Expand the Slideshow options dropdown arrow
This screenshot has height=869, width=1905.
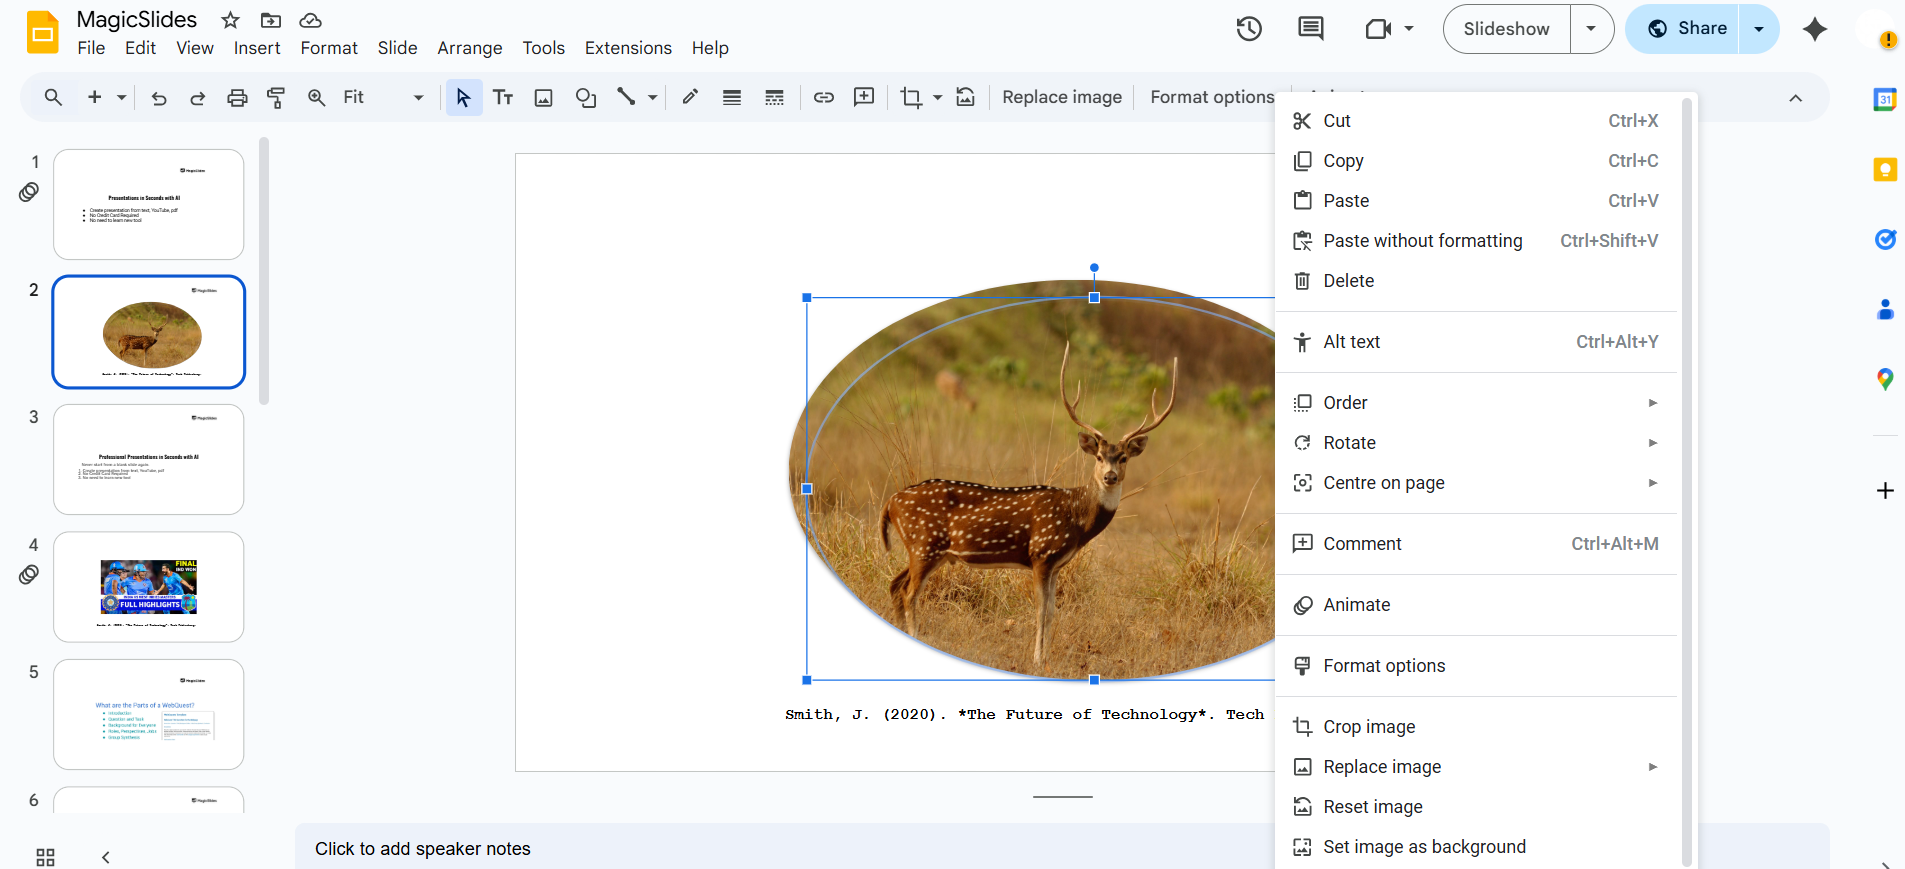pos(1591,29)
